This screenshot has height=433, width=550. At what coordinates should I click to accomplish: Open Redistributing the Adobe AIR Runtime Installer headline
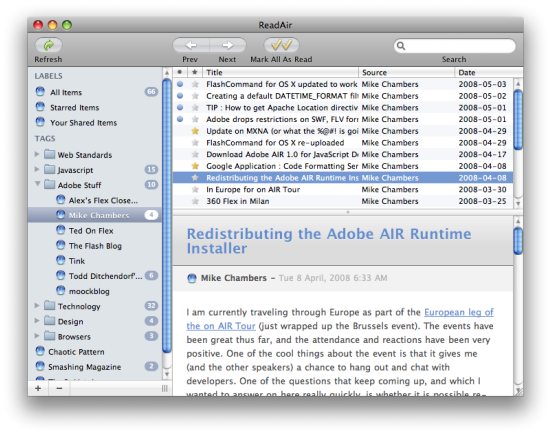(x=329, y=241)
